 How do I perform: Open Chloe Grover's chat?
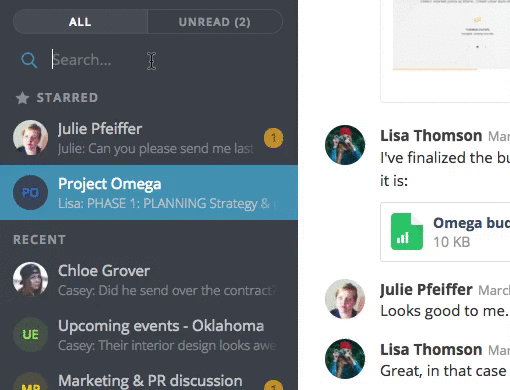pos(149,279)
